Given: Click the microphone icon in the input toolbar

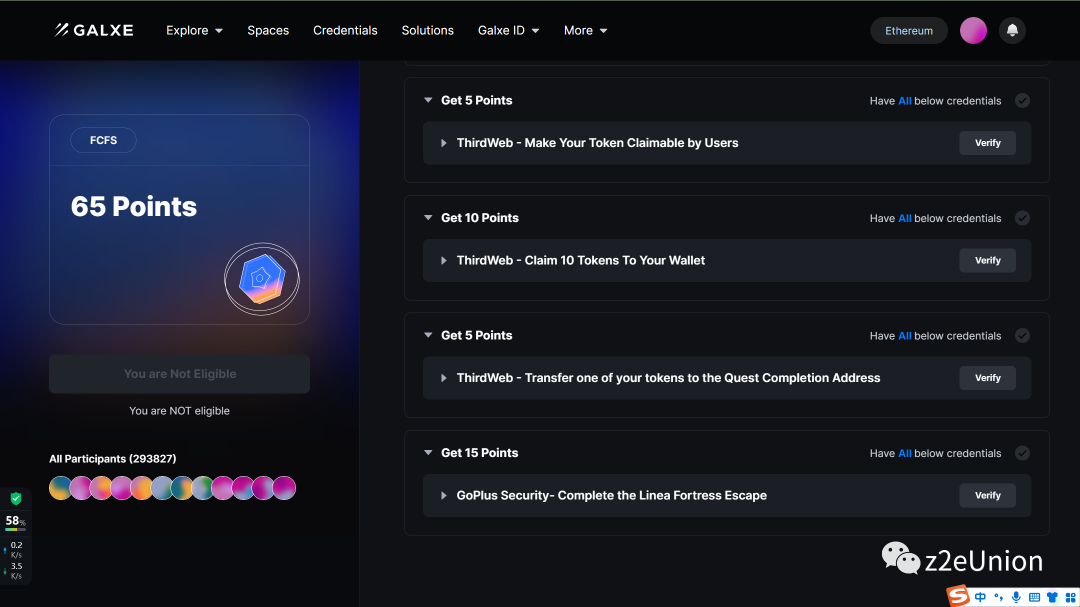Looking at the screenshot, I should [1016, 597].
